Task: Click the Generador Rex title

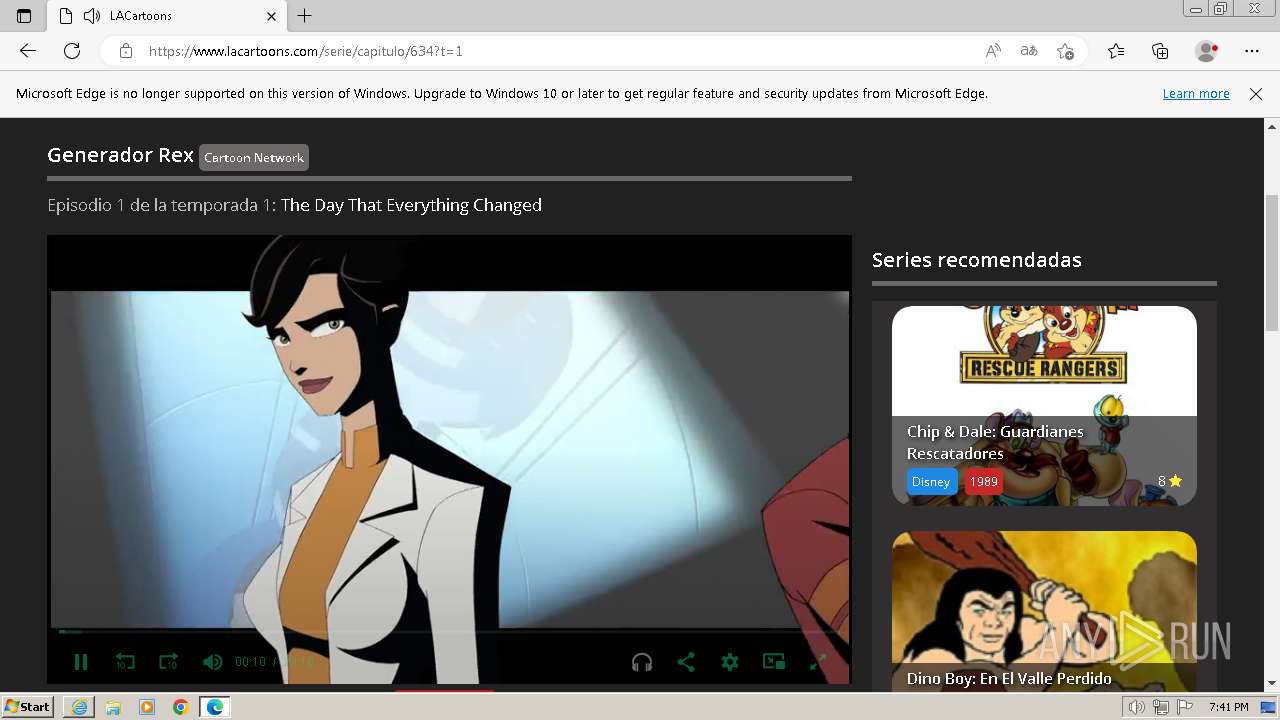Action: pyautogui.click(x=120, y=155)
